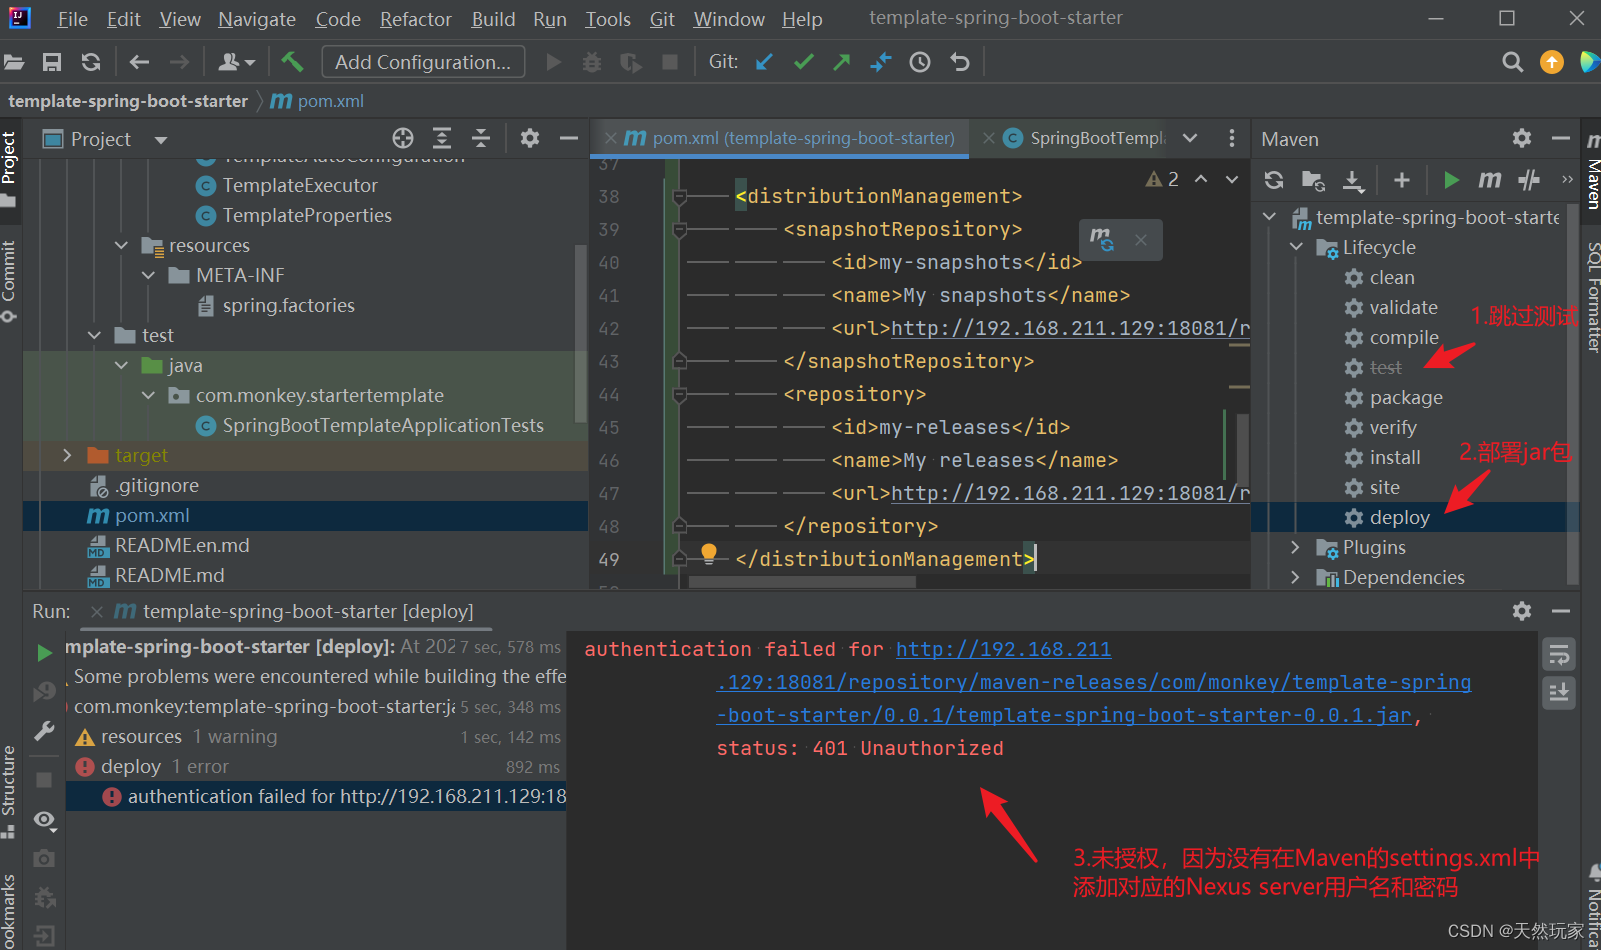
Task: Rerun the deploy build in Run panel
Action: (x=44, y=653)
